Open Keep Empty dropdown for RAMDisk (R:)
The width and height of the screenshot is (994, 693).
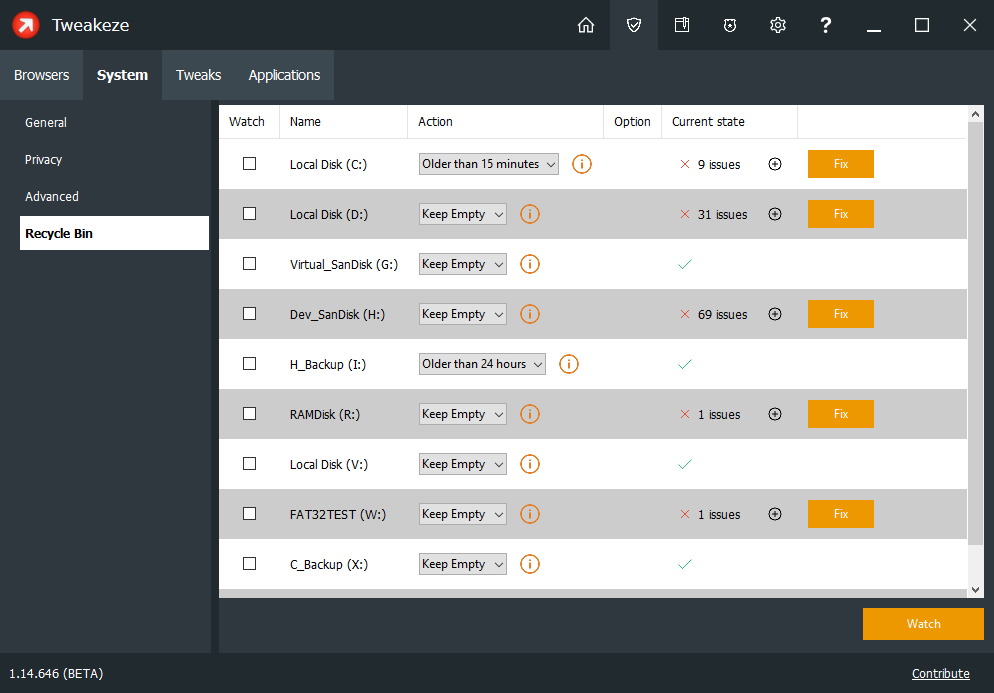click(x=463, y=414)
